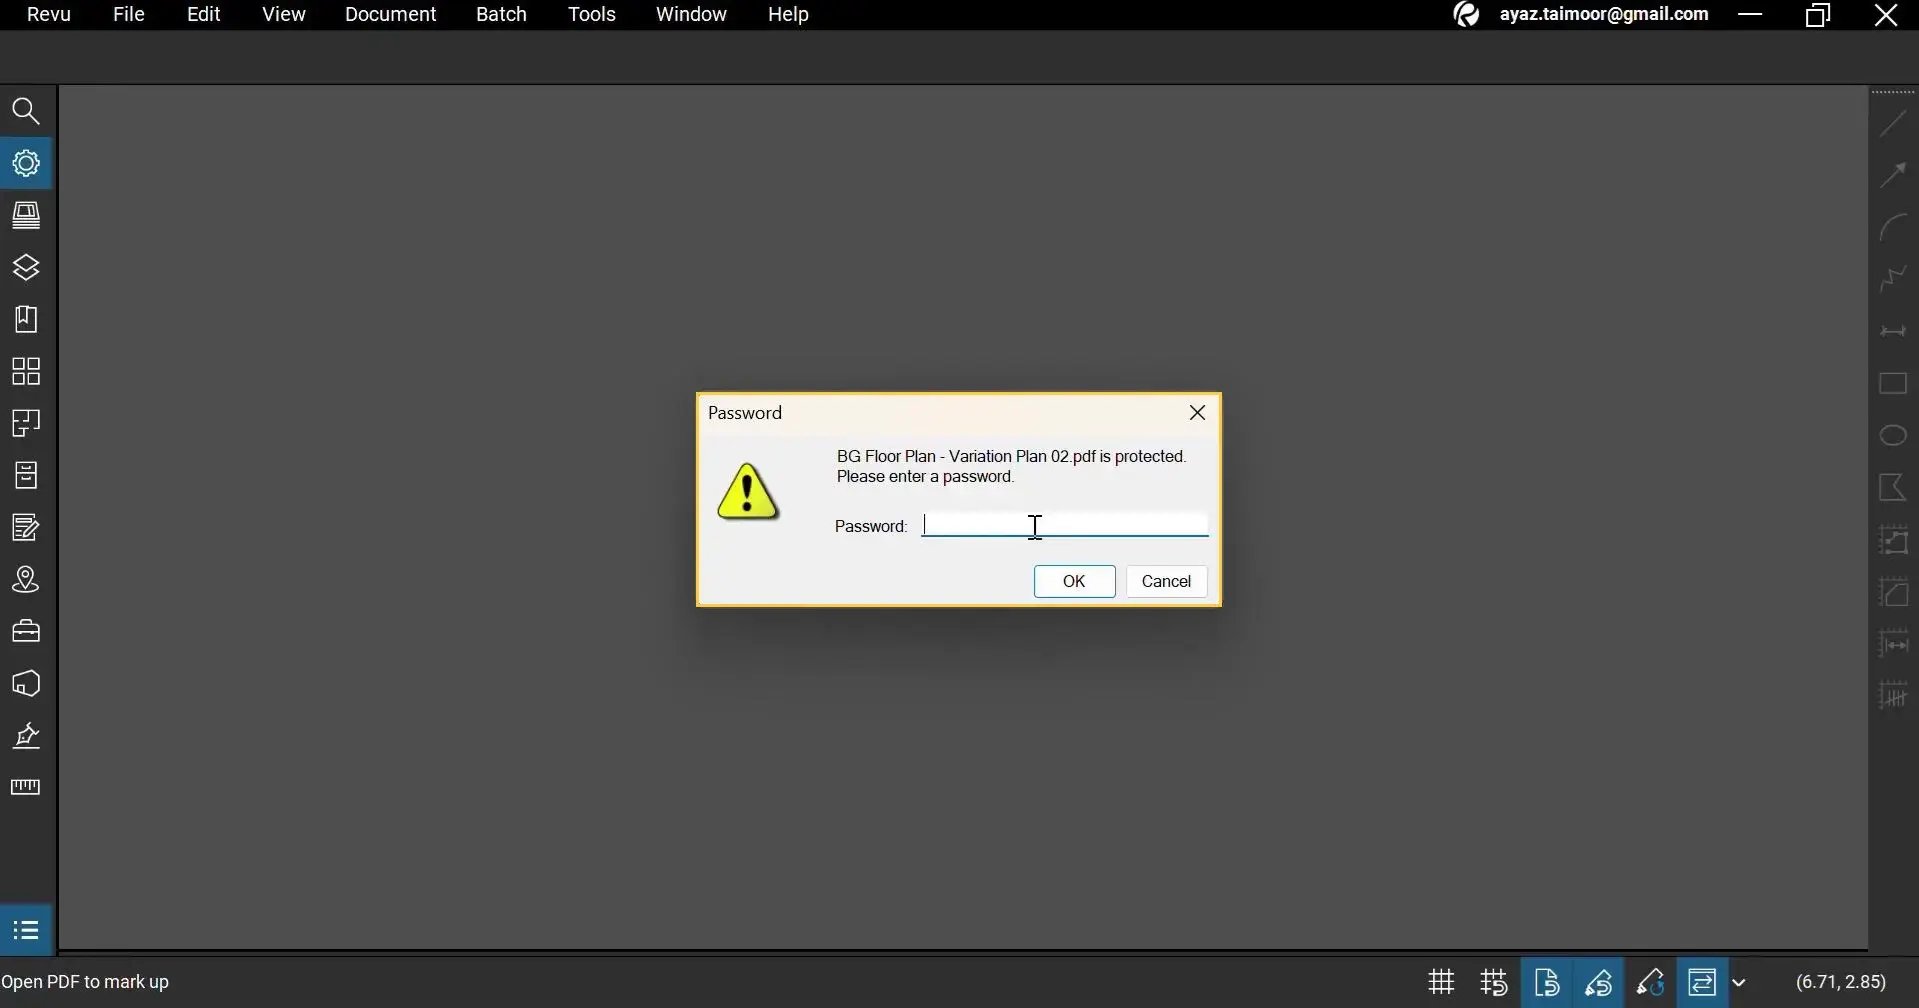Open the Measurements ruler panel icon
This screenshot has height=1008, width=1919.
pos(26,788)
